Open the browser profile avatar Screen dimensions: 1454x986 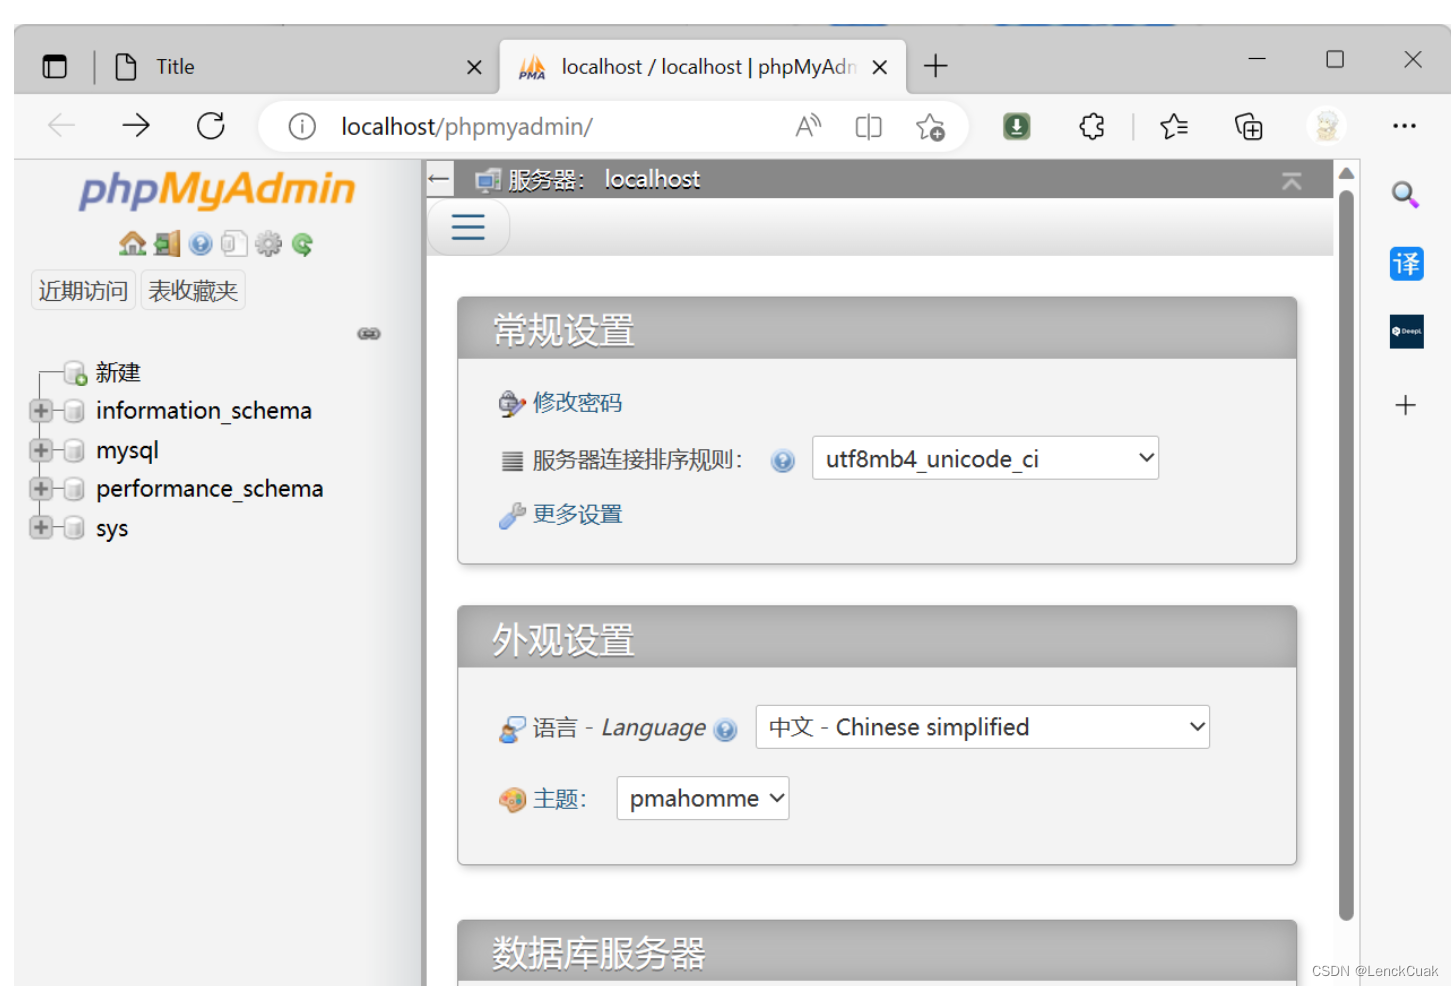pyautogui.click(x=1327, y=126)
